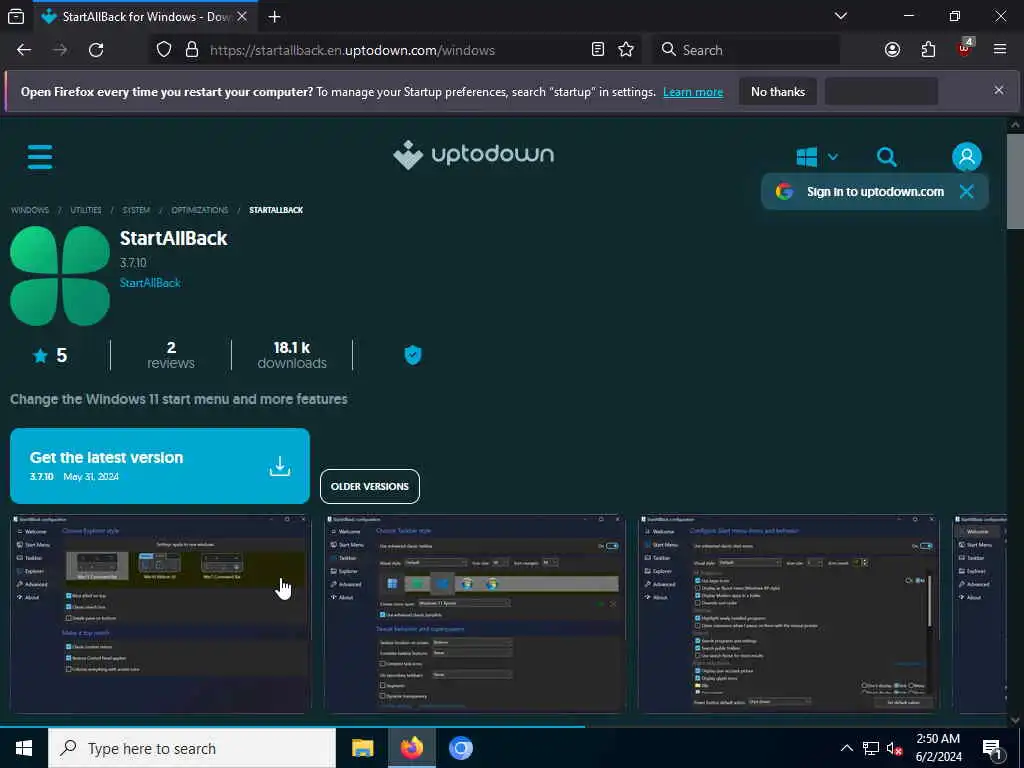Open File Explorer from the taskbar

pyautogui.click(x=362, y=748)
